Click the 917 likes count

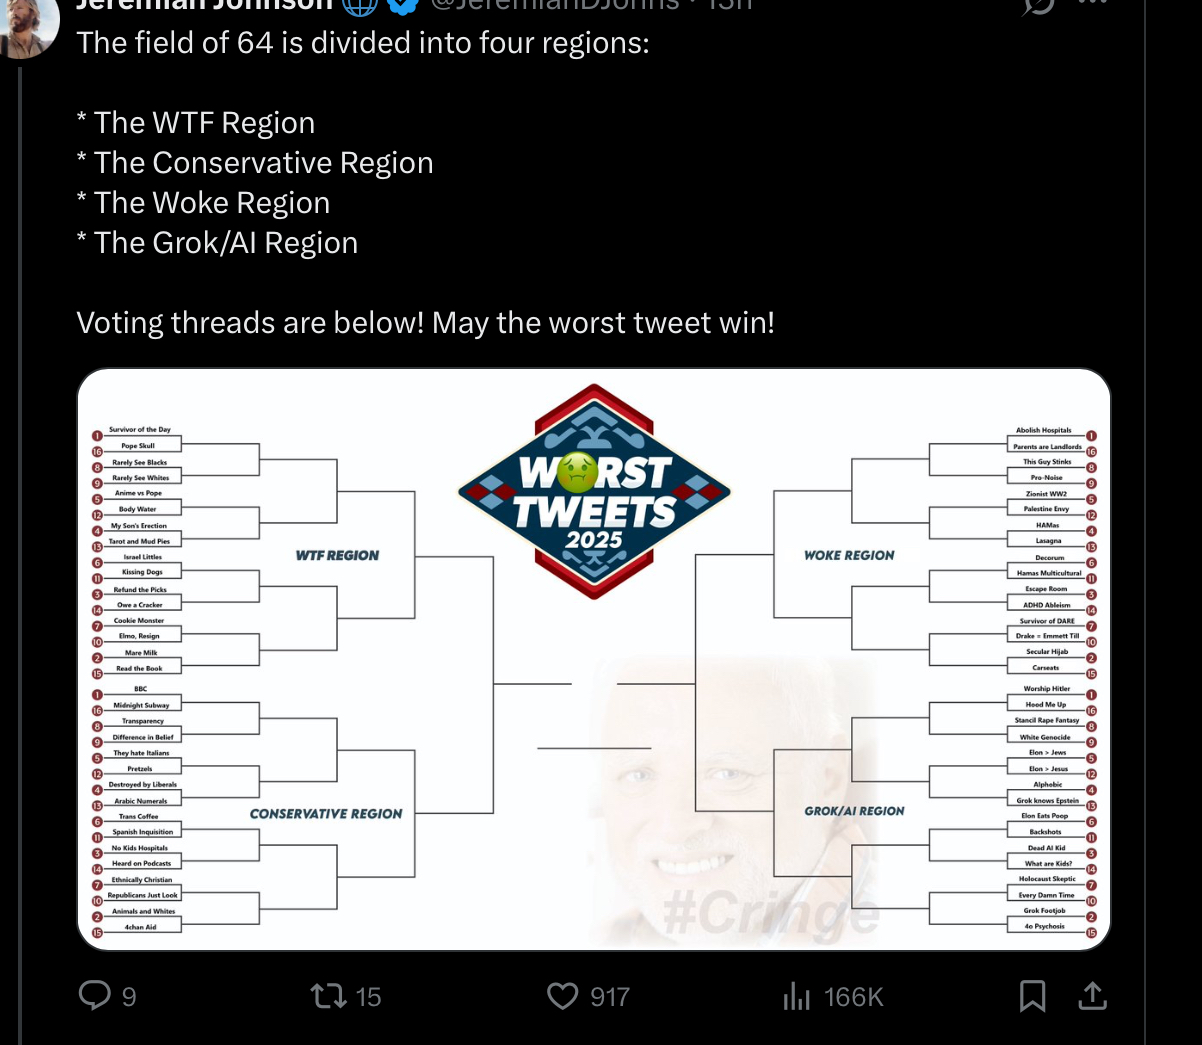610,997
